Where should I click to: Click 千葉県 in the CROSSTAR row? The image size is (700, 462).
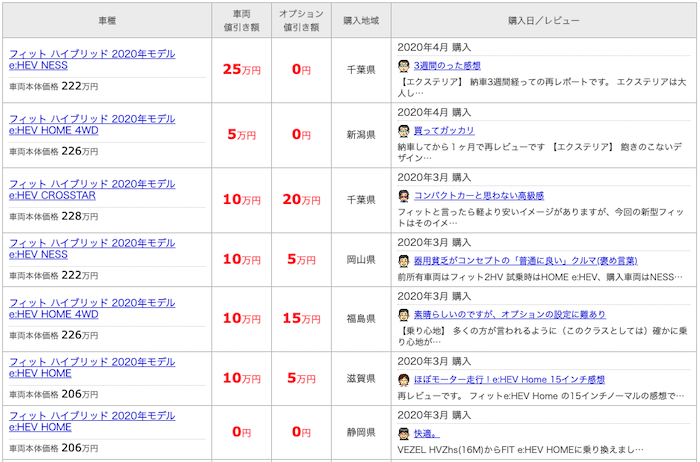tap(361, 200)
